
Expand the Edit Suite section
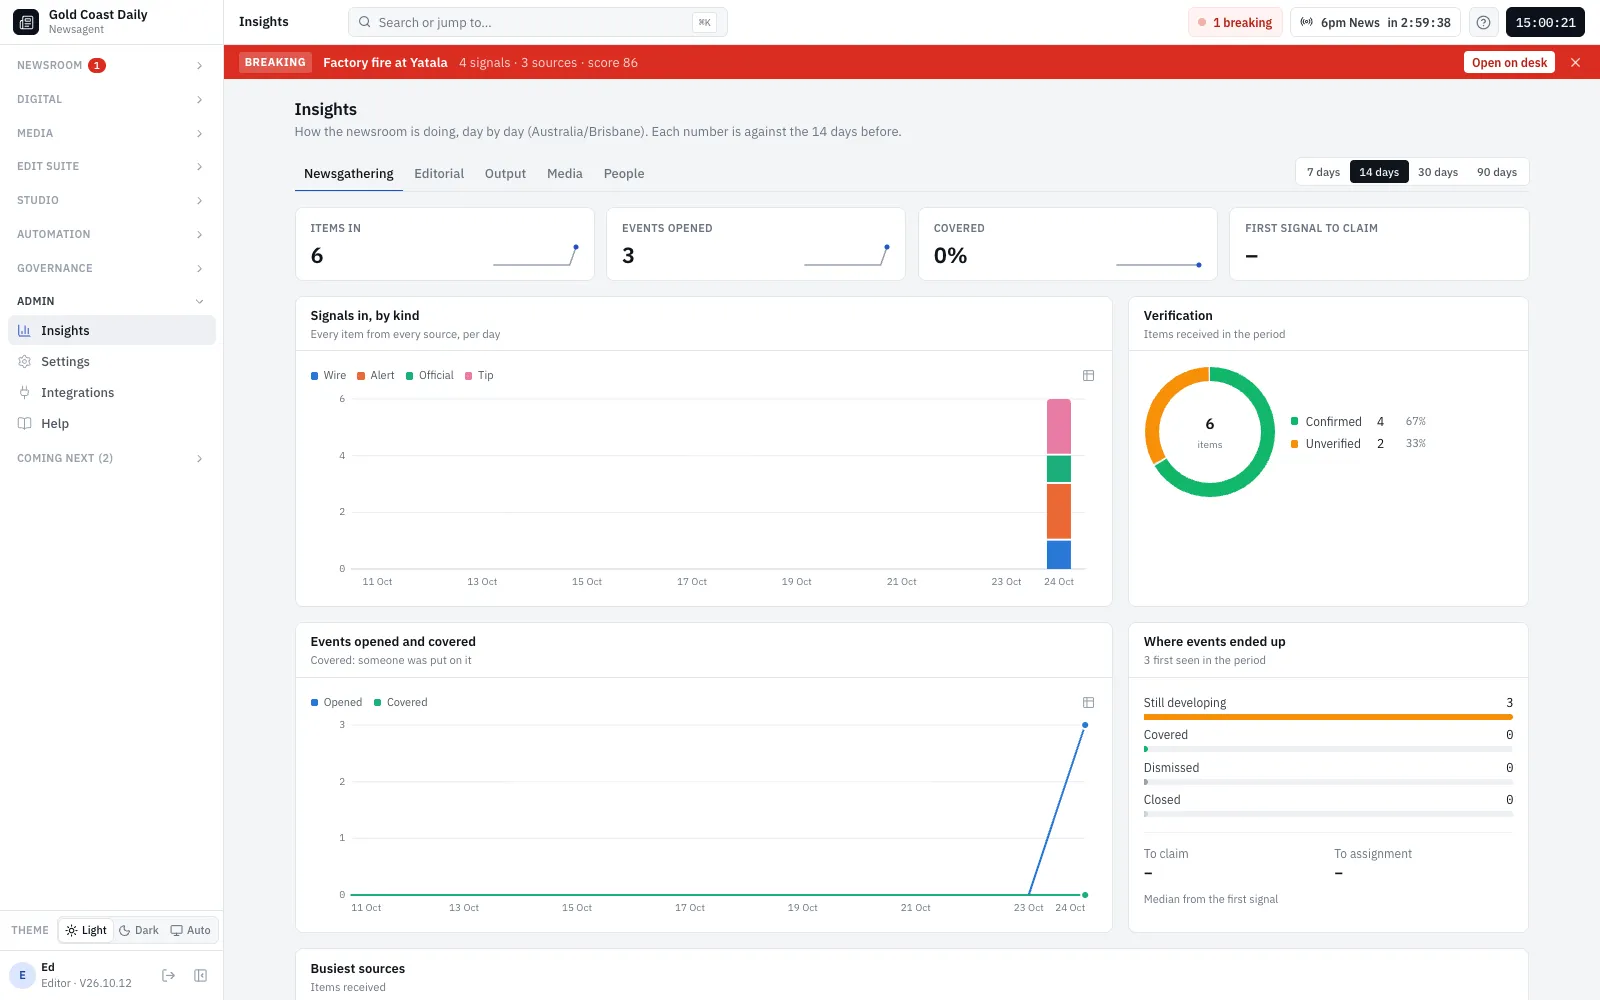pyautogui.click(x=111, y=166)
